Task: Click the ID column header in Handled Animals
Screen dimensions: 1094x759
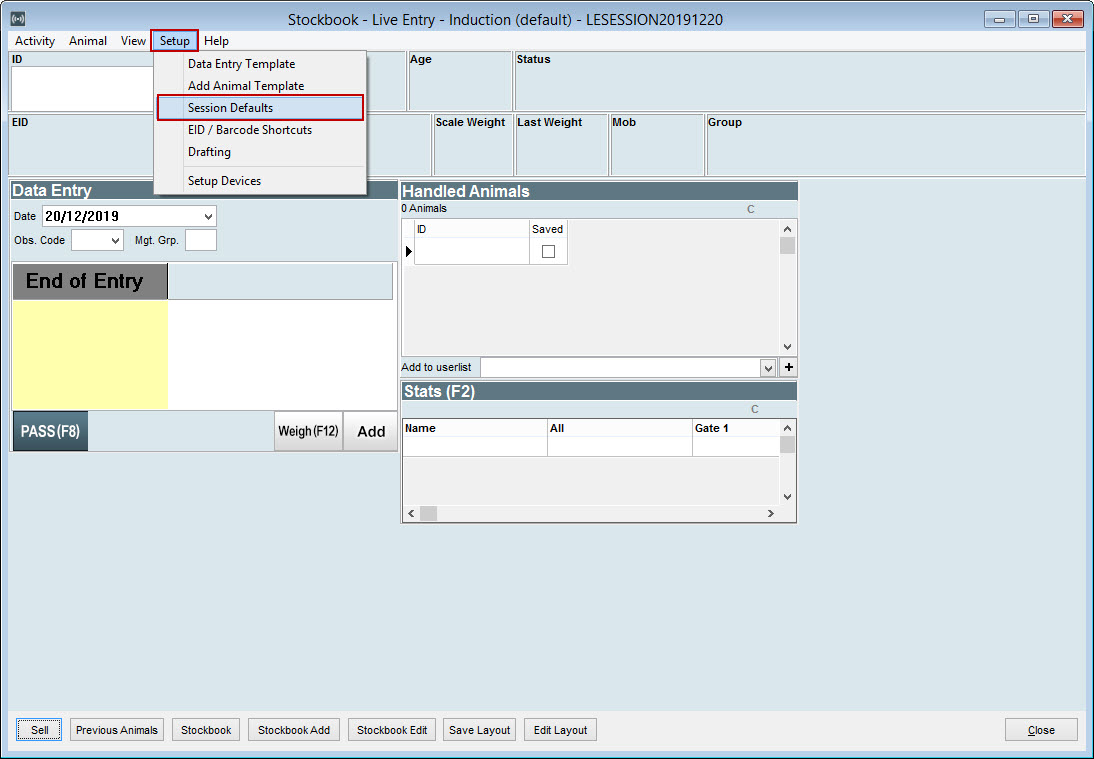Action: click(x=472, y=229)
